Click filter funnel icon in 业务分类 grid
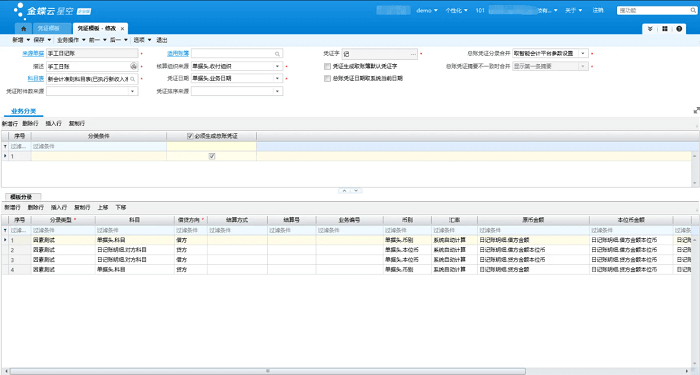The width and height of the screenshot is (700, 375). 5,146
